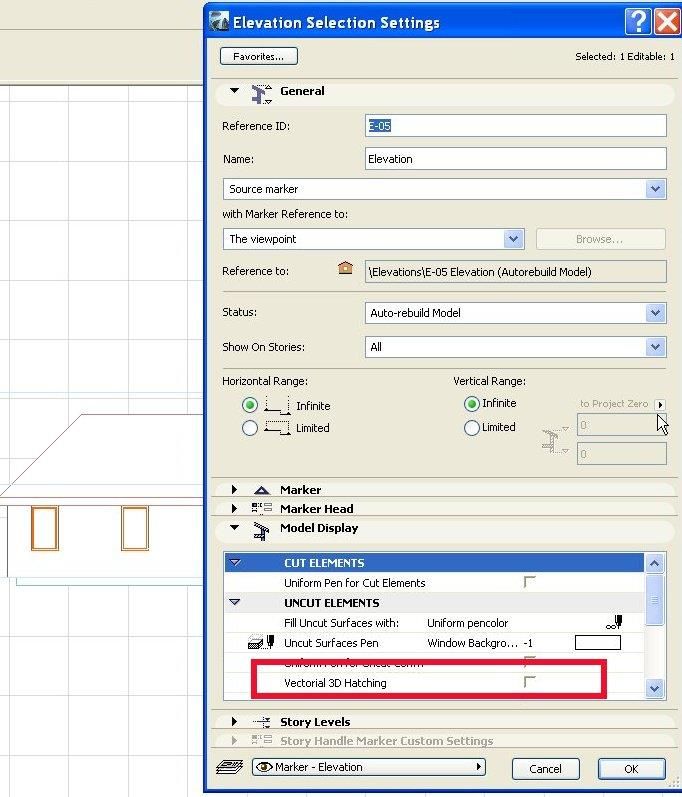Open the Status Auto-rebuild Model dropdown
This screenshot has height=797, width=682.
pos(515,313)
